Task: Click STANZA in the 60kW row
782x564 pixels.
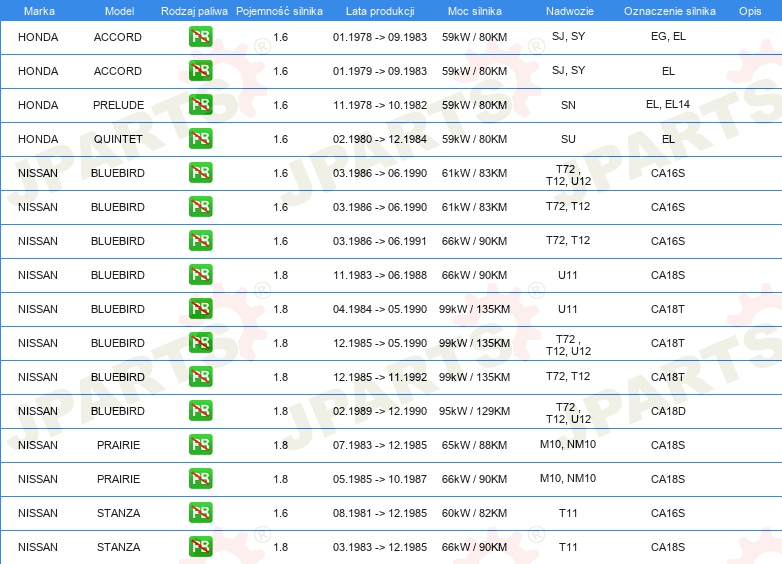Action: (x=118, y=513)
